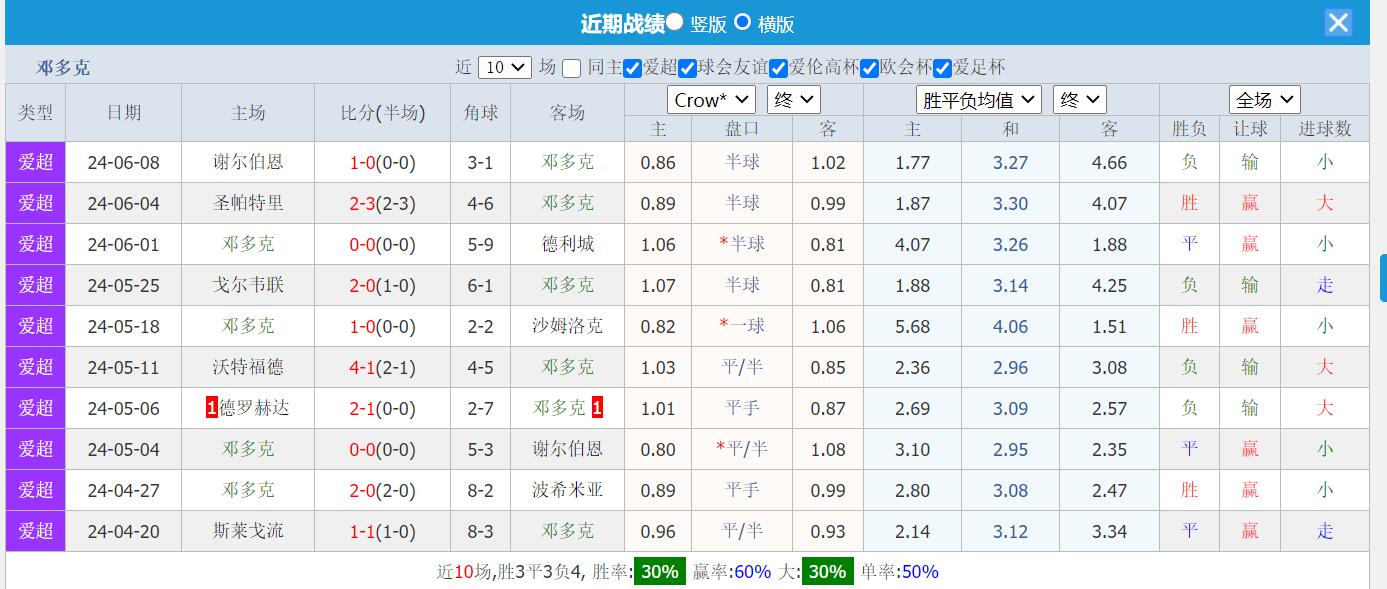Screen dimensions: 1387x589
Task: Disable the 欧会杯 checkbox
Action: tap(868, 67)
